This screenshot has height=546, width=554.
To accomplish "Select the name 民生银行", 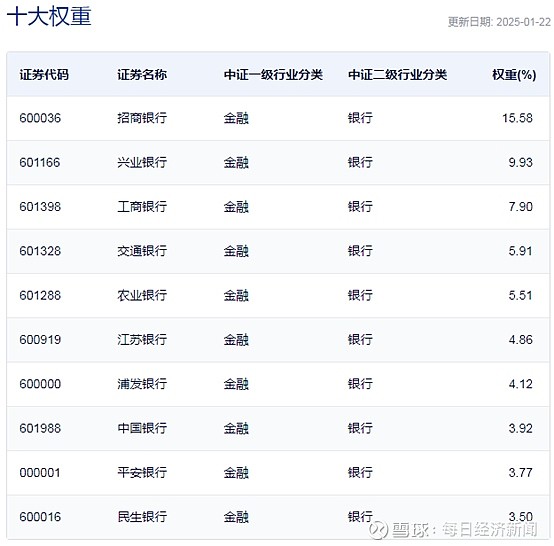I will tap(142, 517).
